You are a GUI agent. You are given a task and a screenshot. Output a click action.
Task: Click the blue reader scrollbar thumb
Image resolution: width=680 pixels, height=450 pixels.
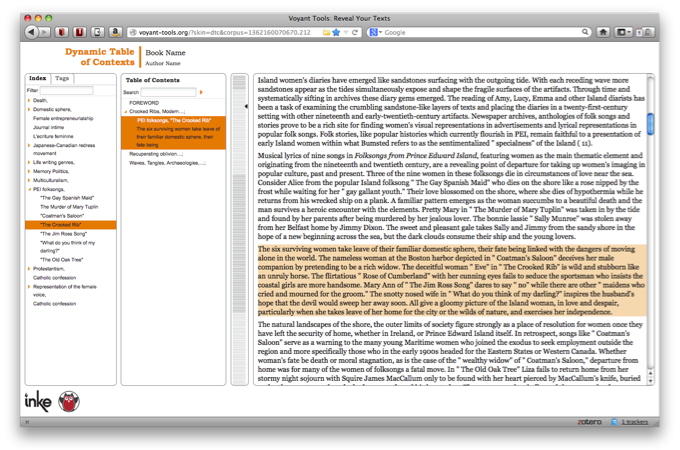tap(650, 124)
